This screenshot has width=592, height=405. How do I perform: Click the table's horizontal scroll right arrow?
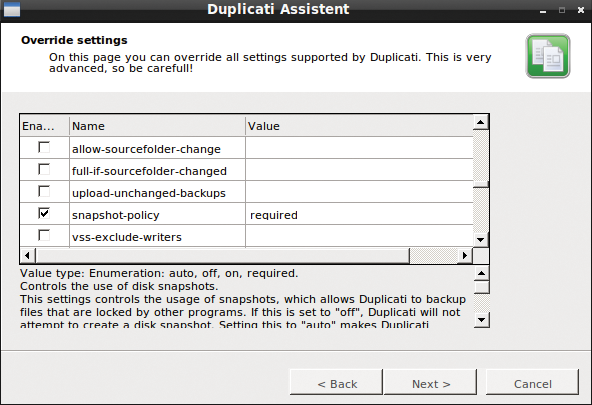point(465,256)
